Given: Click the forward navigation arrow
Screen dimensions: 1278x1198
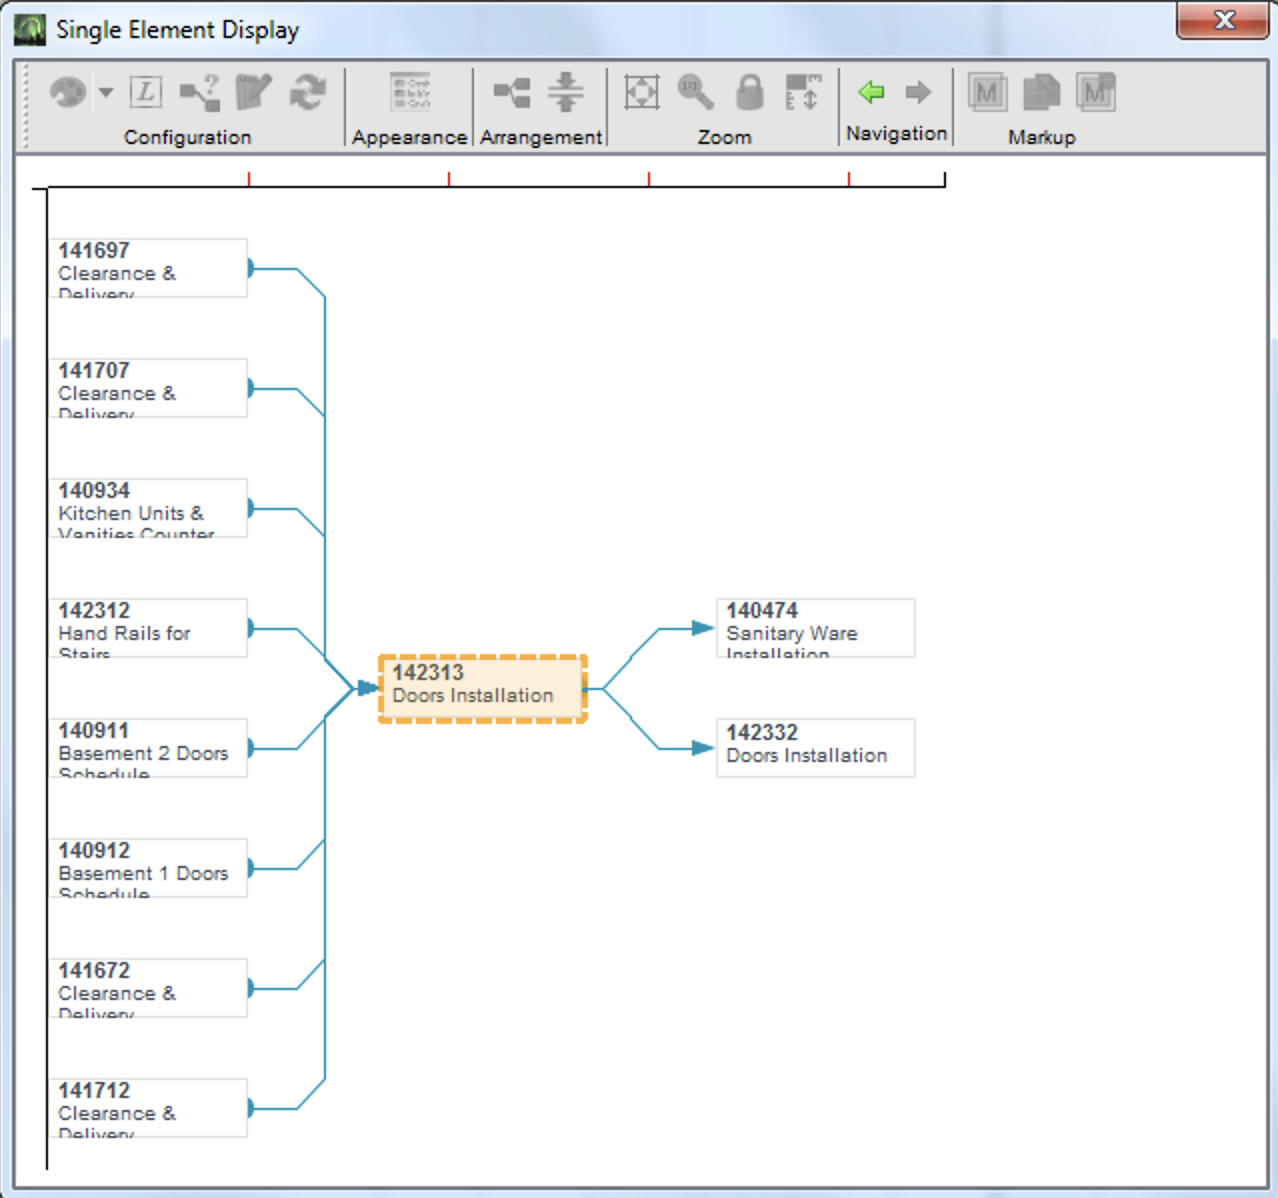Looking at the screenshot, I should (x=918, y=92).
